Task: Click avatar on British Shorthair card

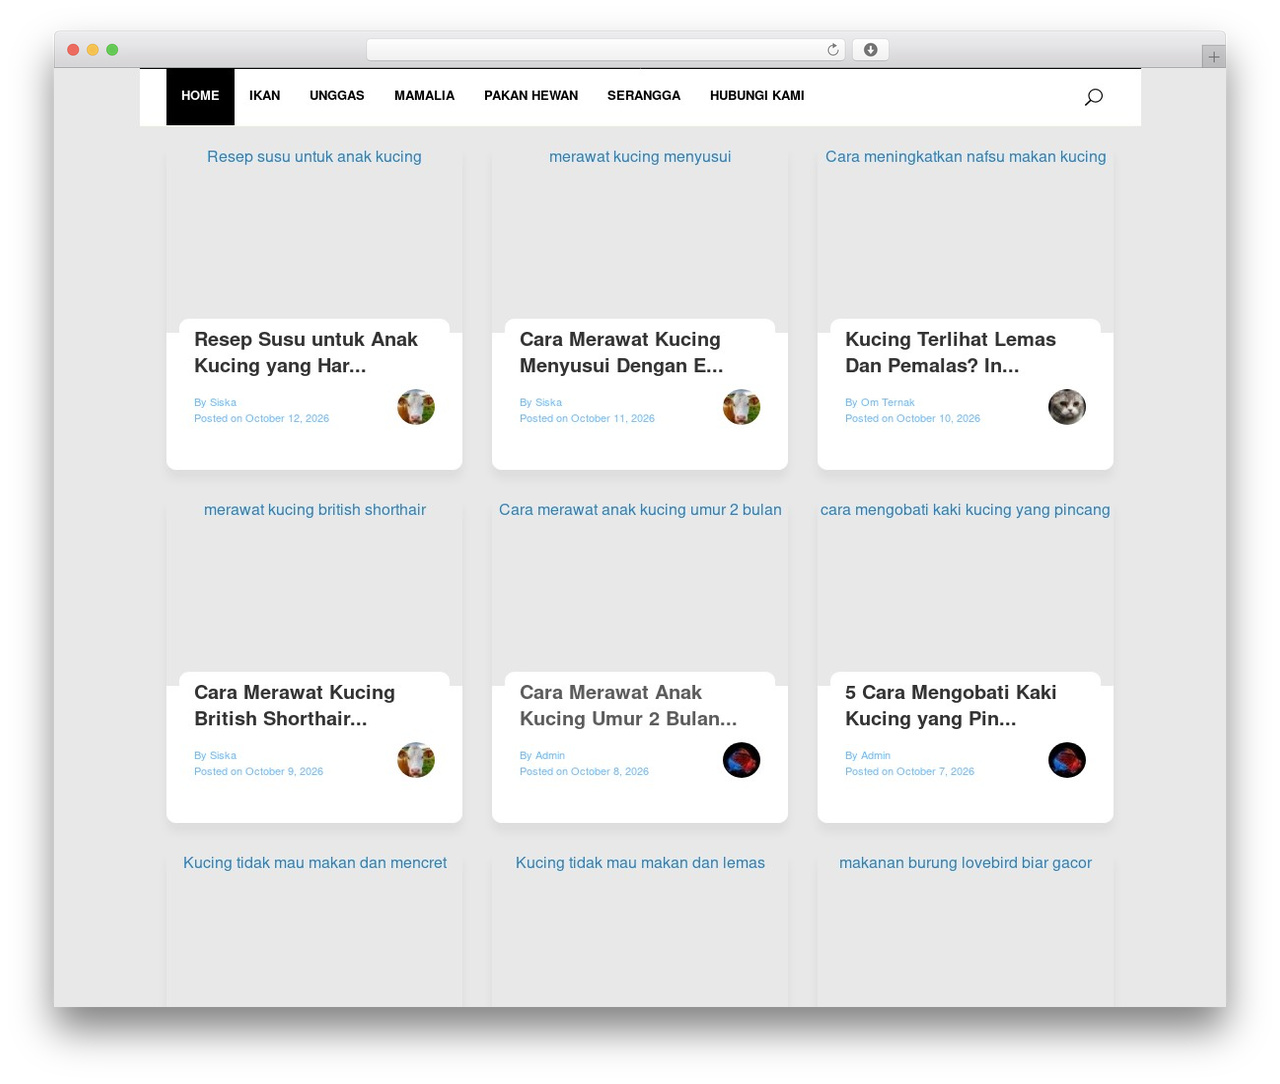Action: click(416, 760)
